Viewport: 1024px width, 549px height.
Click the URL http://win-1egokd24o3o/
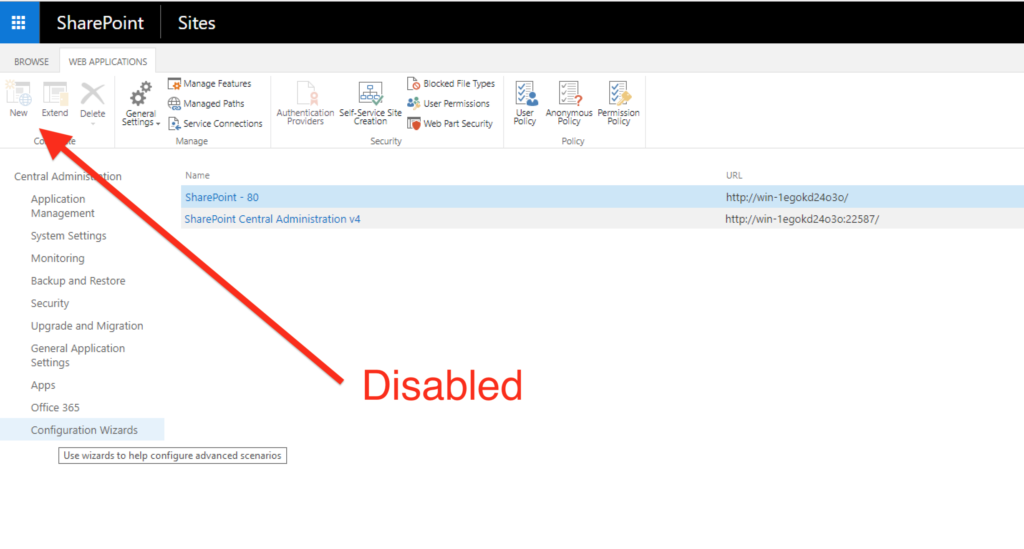pos(787,197)
